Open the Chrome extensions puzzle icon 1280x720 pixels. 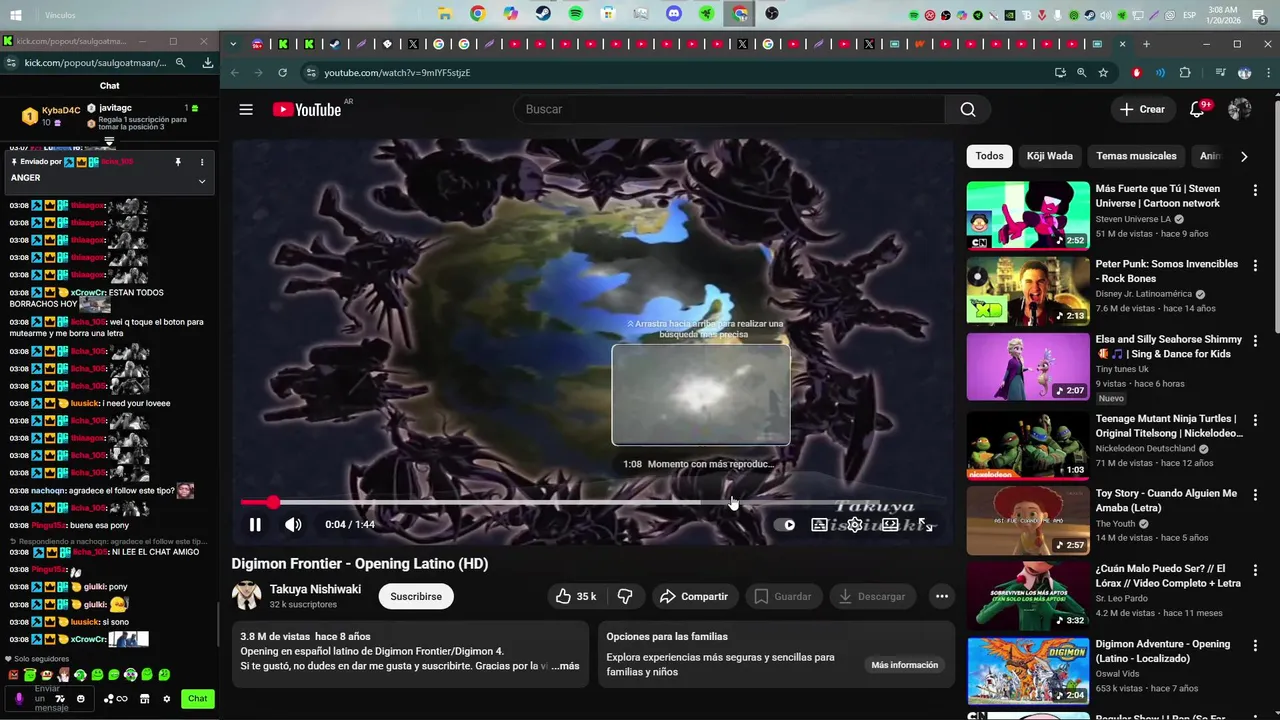(x=1185, y=73)
